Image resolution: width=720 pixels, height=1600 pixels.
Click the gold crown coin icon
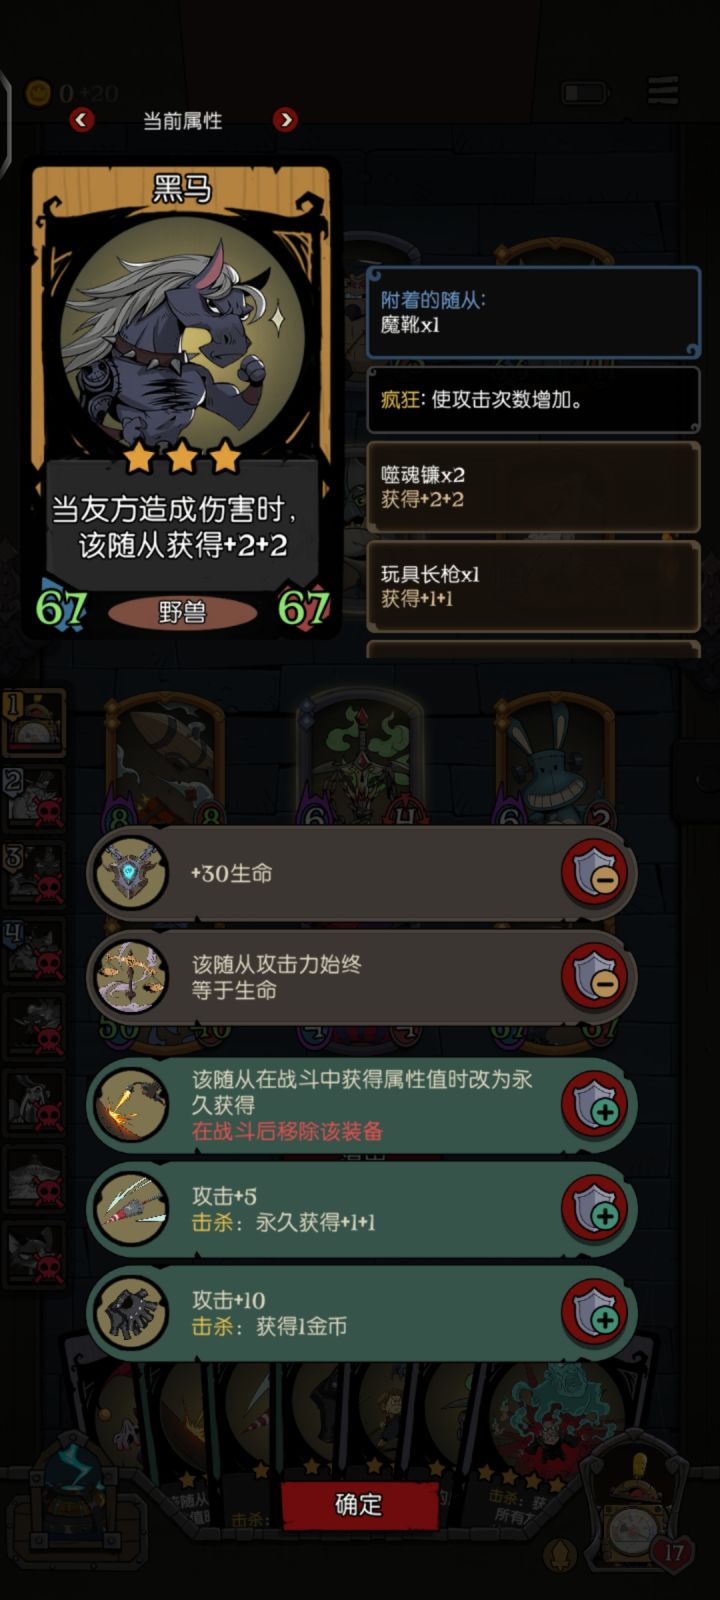point(38,93)
